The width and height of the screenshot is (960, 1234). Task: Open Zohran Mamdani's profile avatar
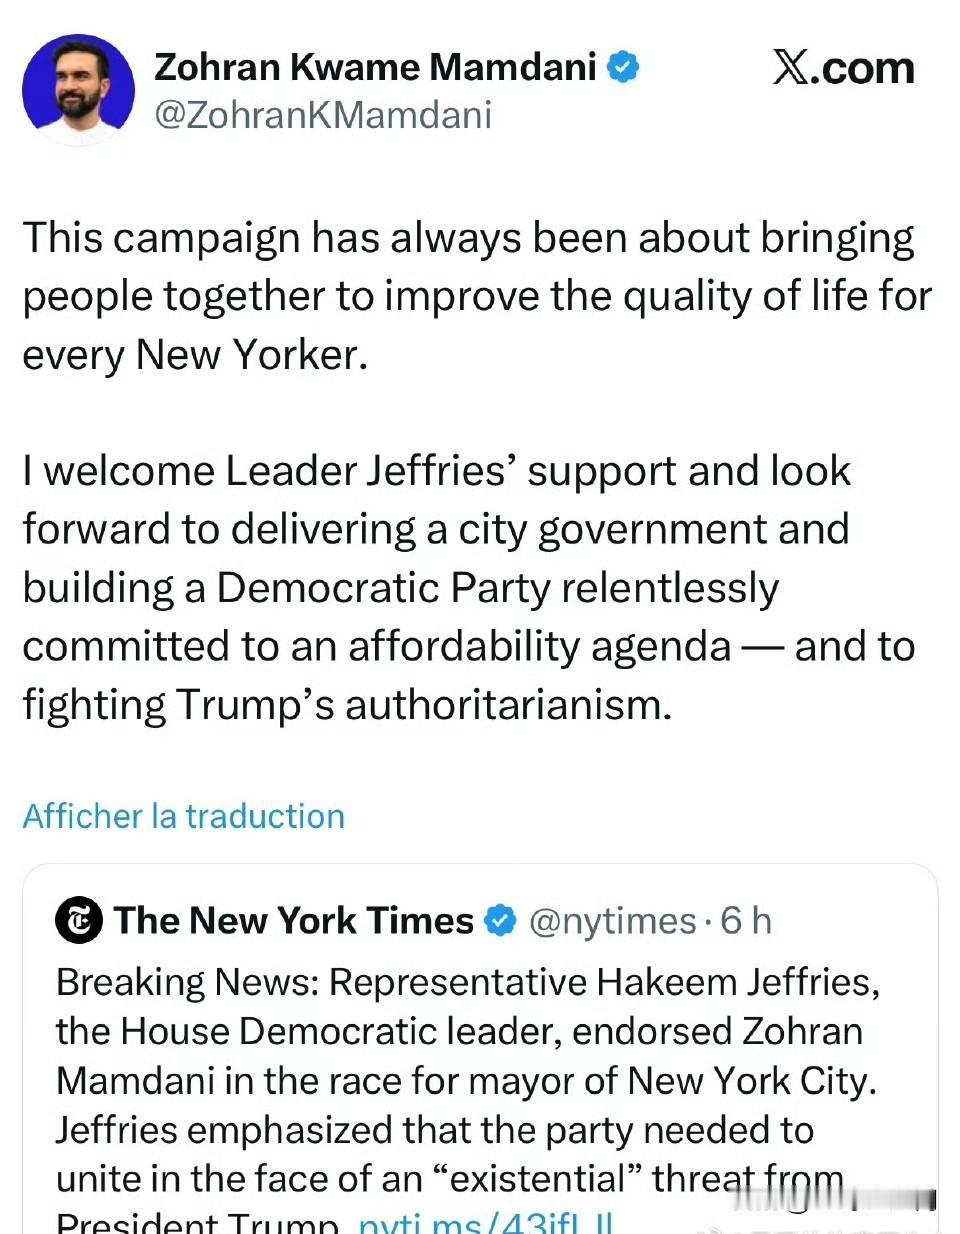(78, 91)
